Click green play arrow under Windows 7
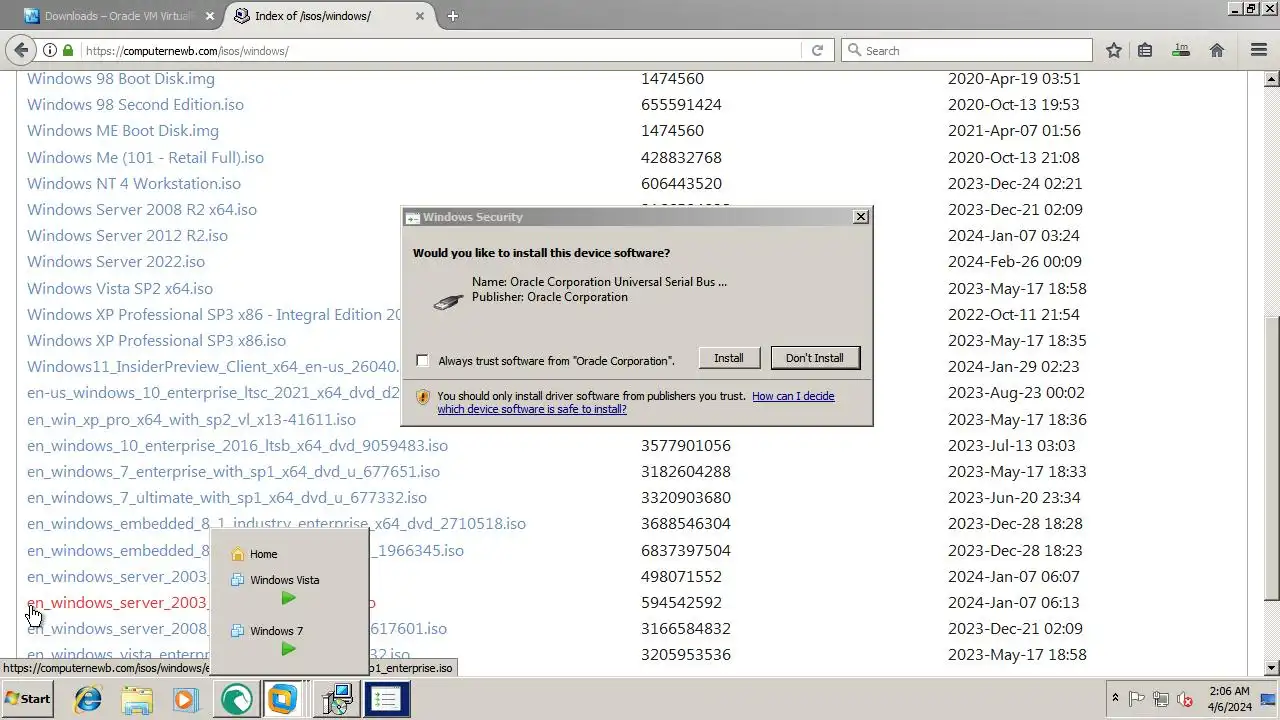This screenshot has width=1280, height=720. (x=288, y=649)
